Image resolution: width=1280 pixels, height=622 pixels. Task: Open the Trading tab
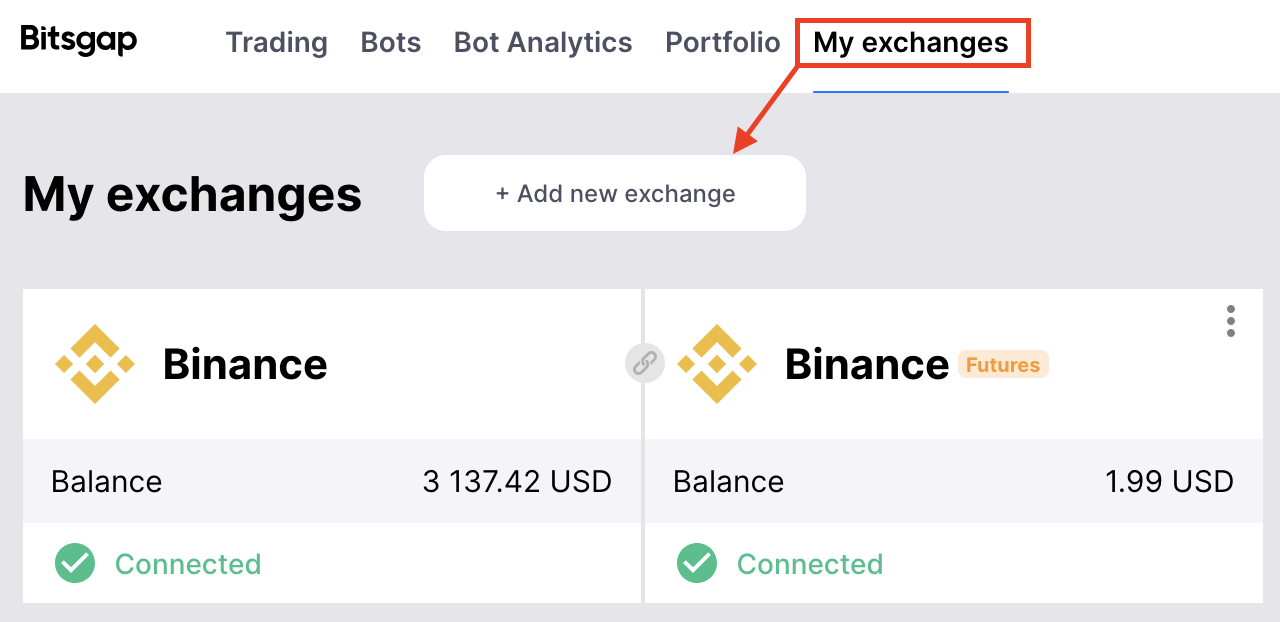click(277, 43)
